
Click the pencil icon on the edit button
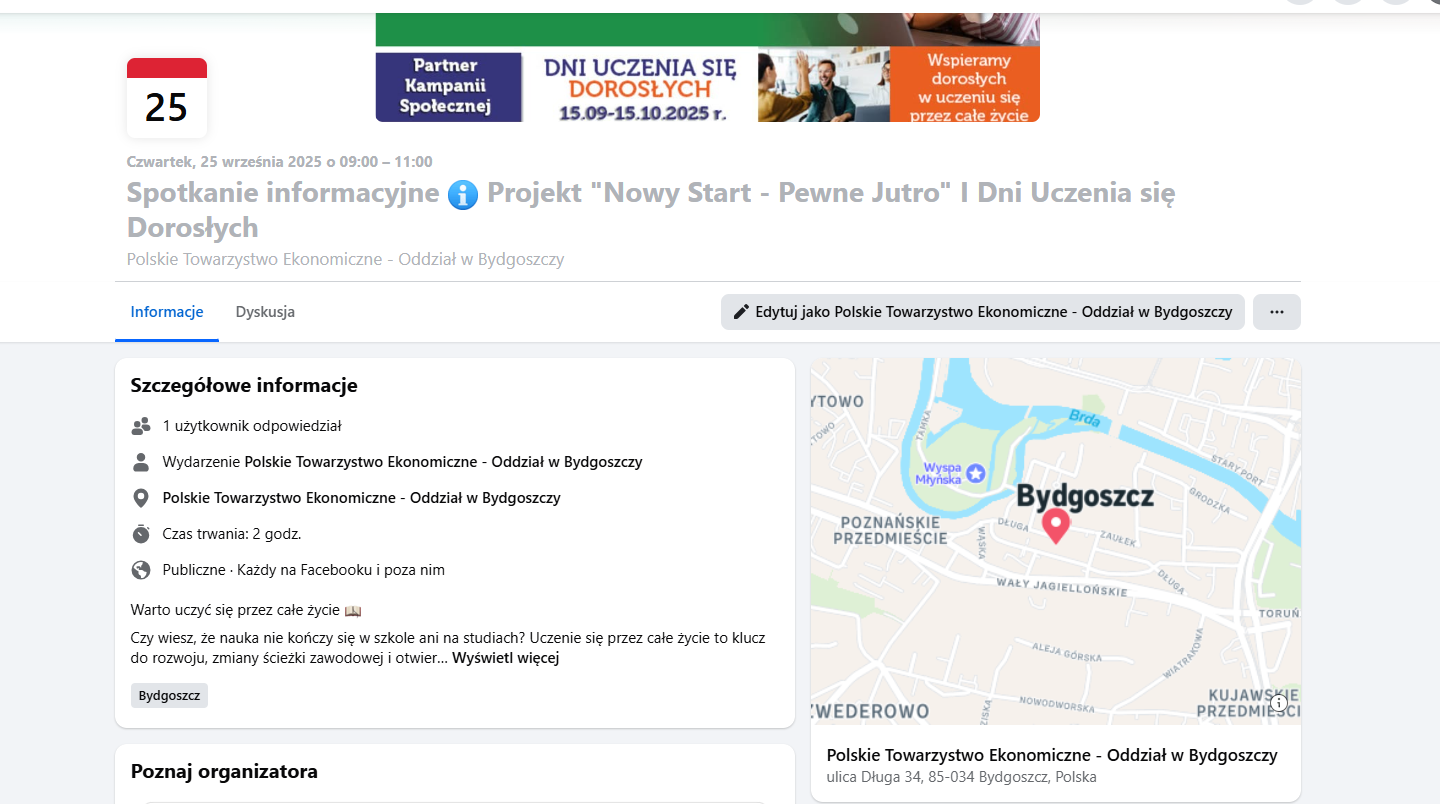click(x=741, y=312)
